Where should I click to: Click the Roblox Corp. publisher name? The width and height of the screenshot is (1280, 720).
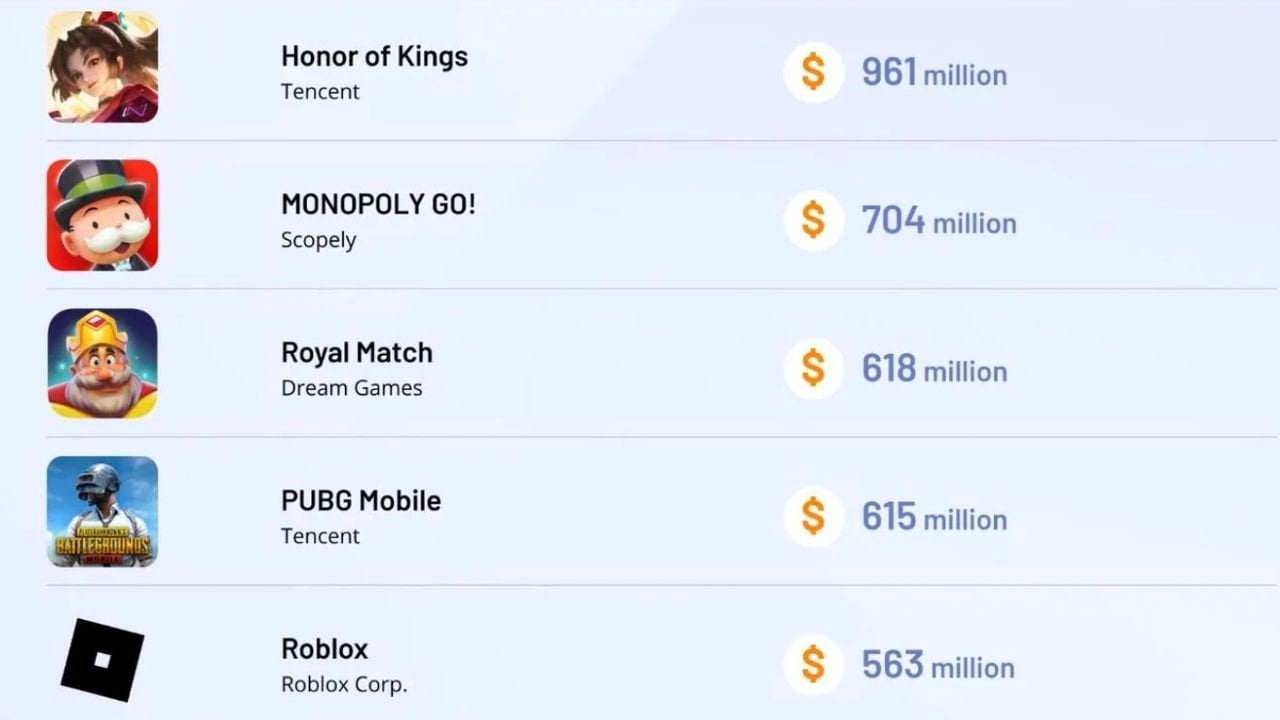[x=344, y=685]
